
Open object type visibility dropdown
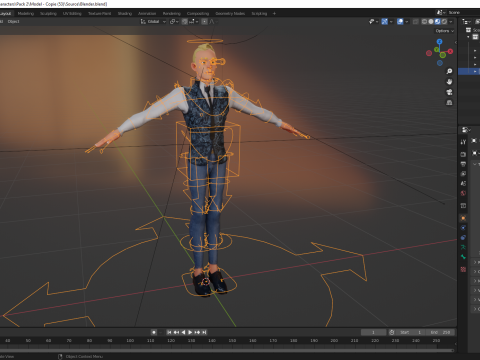(374, 21)
